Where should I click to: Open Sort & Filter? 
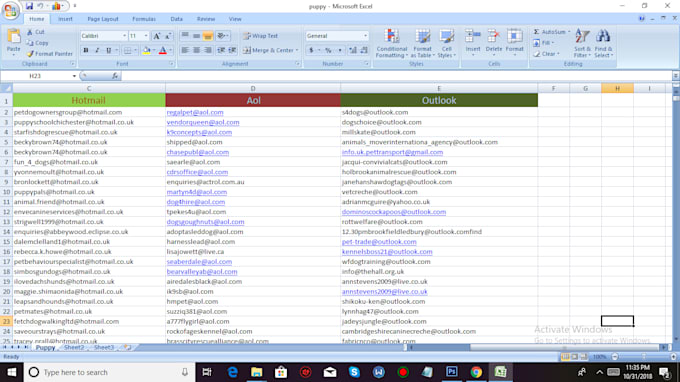coord(582,43)
